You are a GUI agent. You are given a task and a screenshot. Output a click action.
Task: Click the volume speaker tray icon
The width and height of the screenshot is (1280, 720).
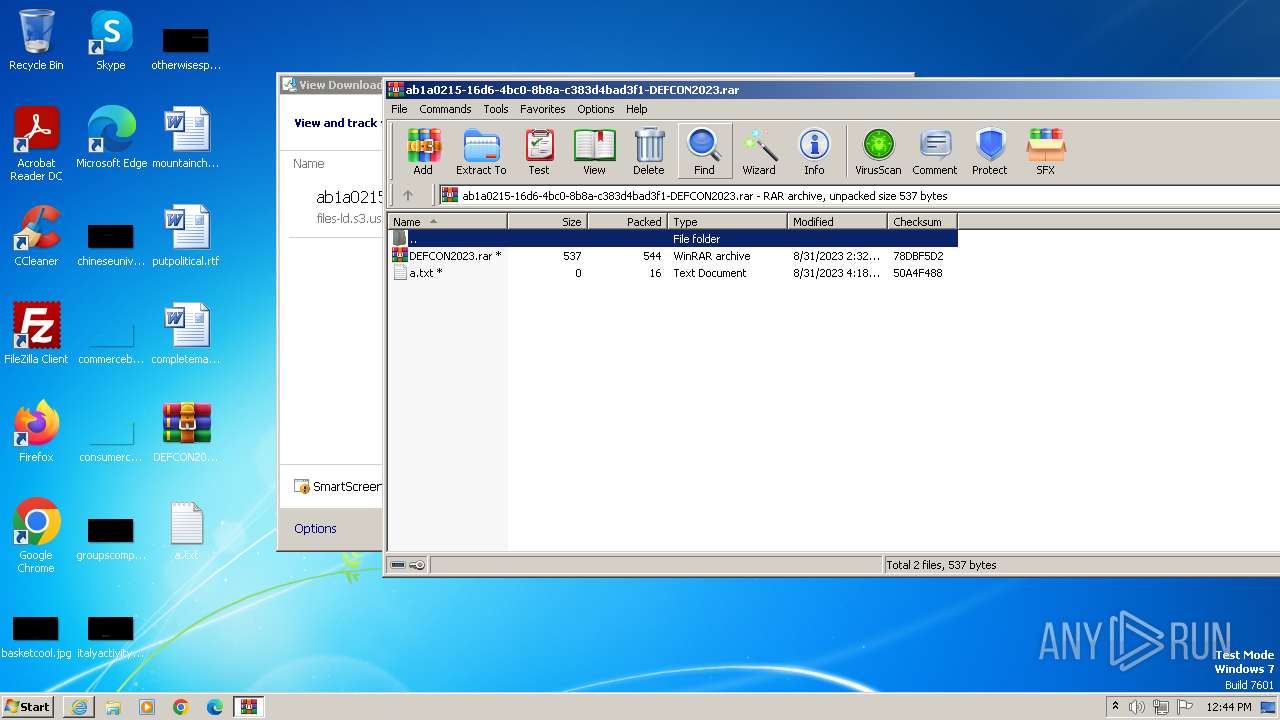click(x=1137, y=707)
